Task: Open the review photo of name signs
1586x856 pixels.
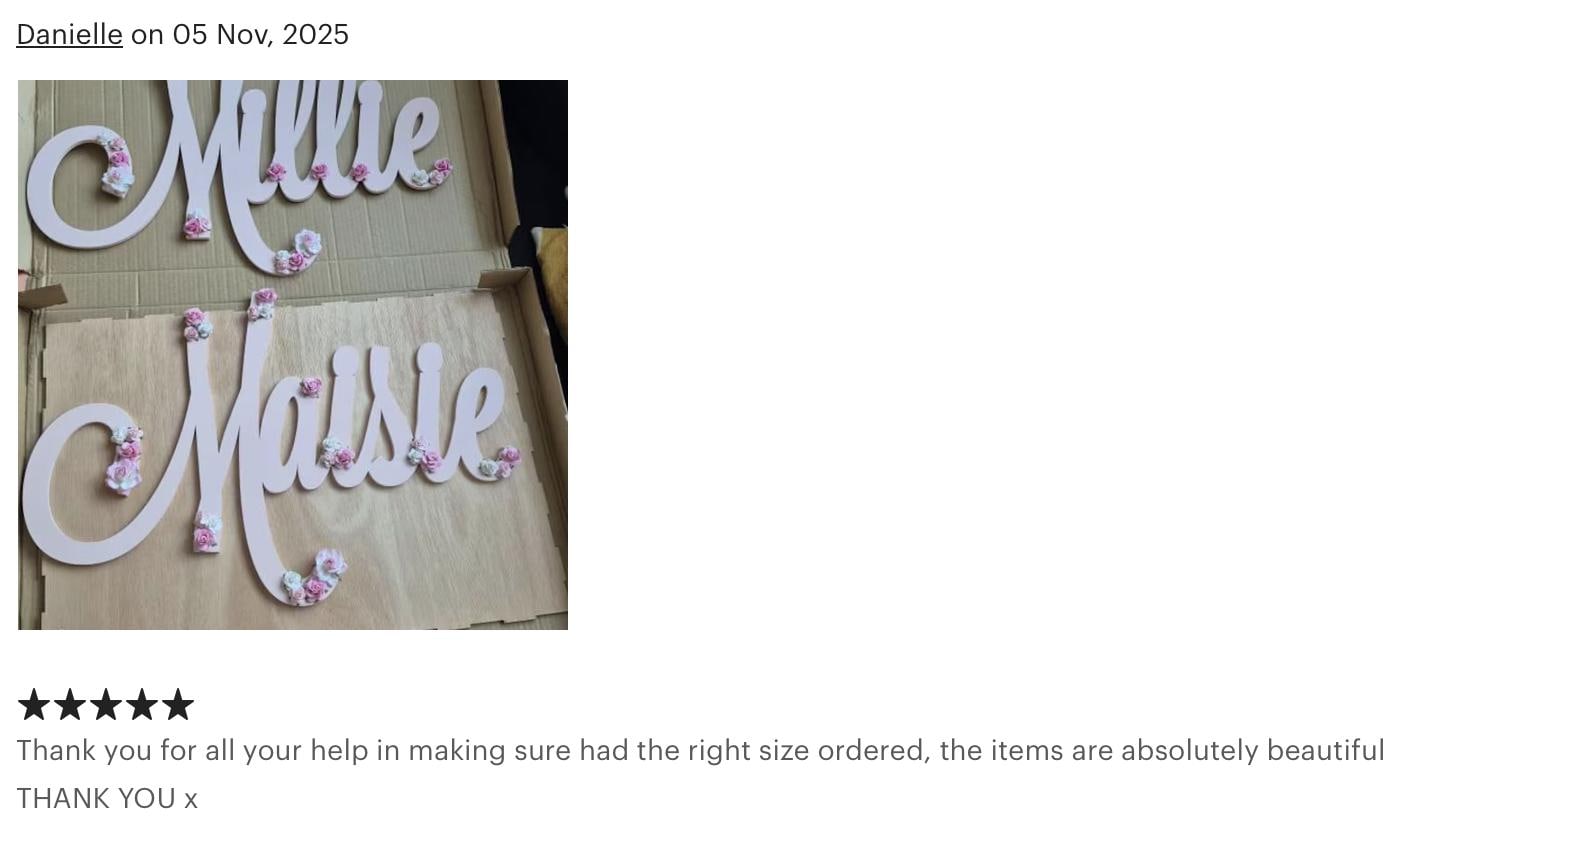Action: click(293, 355)
